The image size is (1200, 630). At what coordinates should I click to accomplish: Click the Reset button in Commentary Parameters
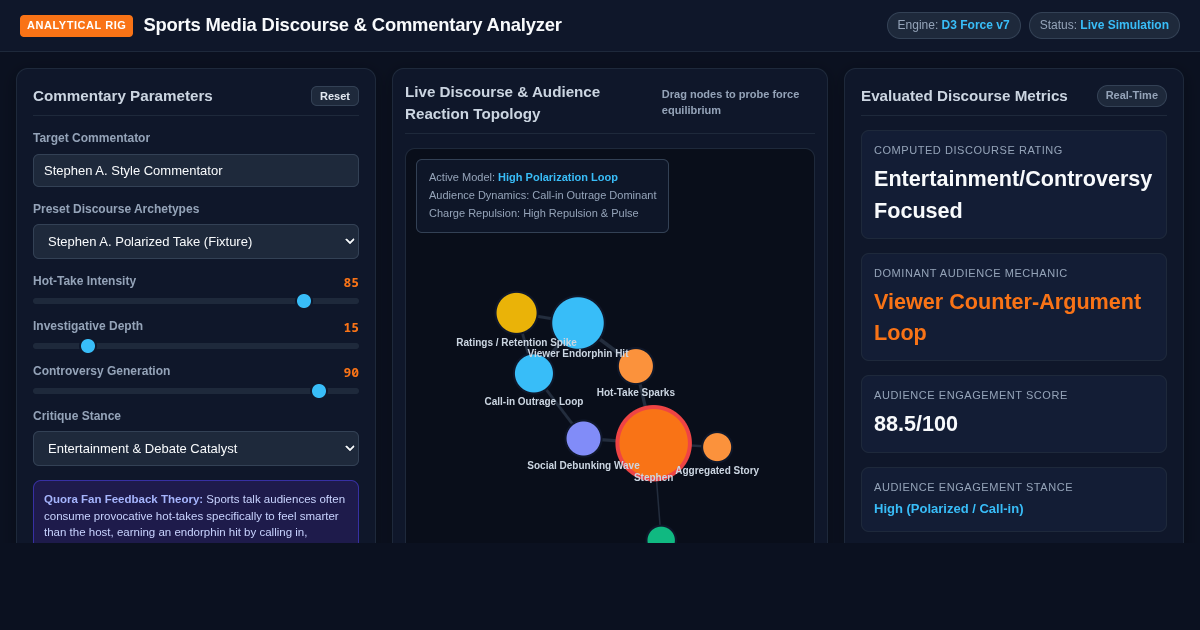click(x=335, y=96)
